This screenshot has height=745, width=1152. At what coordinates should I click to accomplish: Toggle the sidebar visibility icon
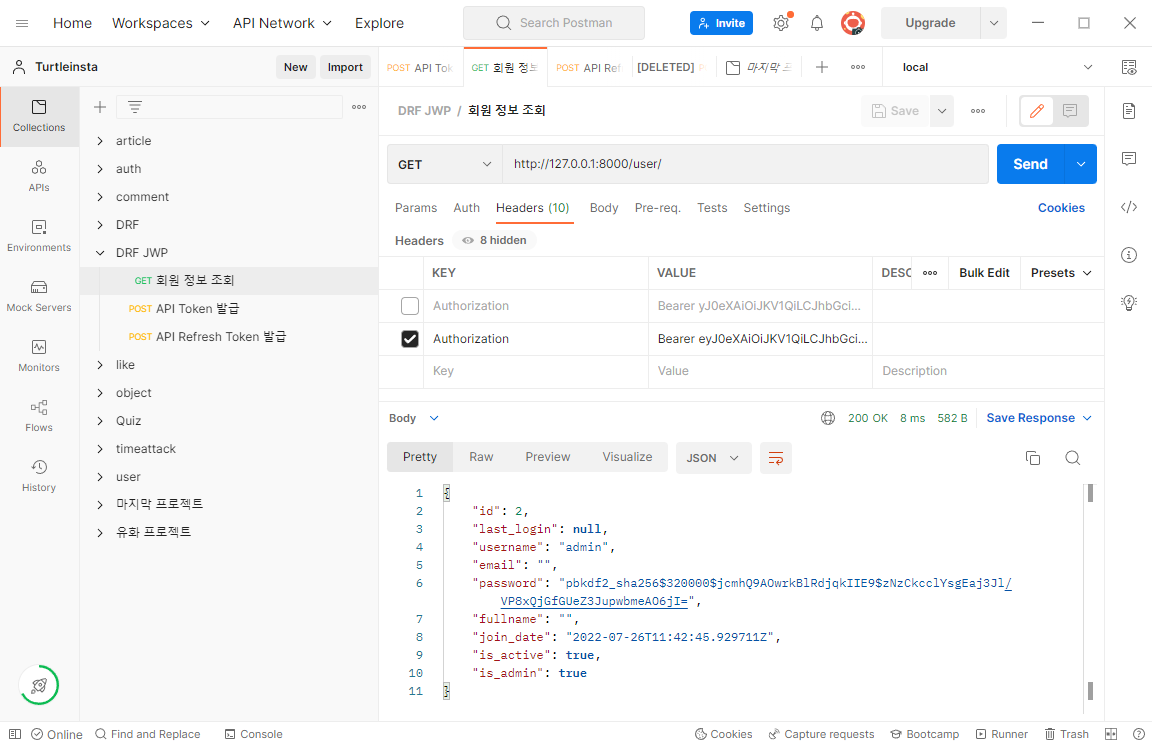(15, 734)
